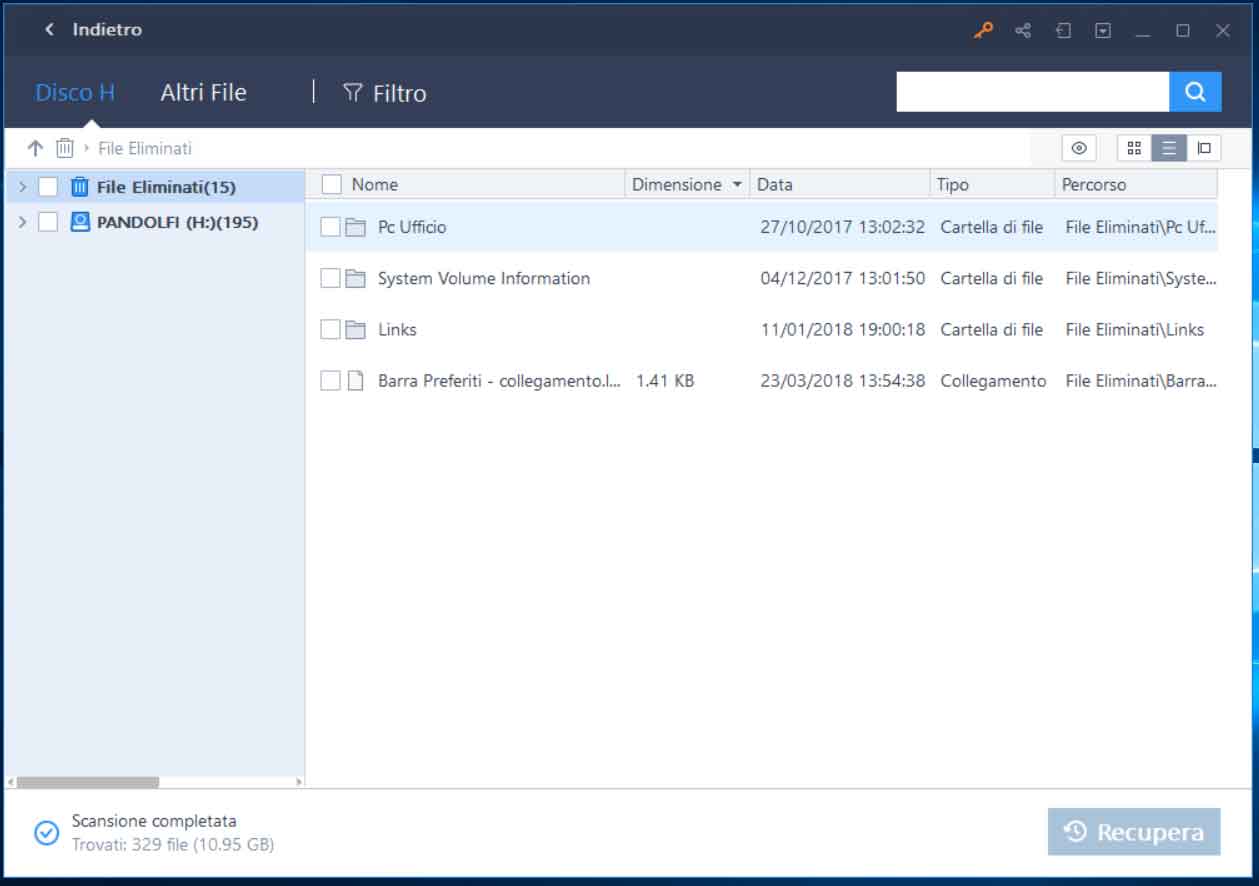Image resolution: width=1259 pixels, height=886 pixels.
Task: Check the Pc Ufficio folder checkbox
Action: 330,227
